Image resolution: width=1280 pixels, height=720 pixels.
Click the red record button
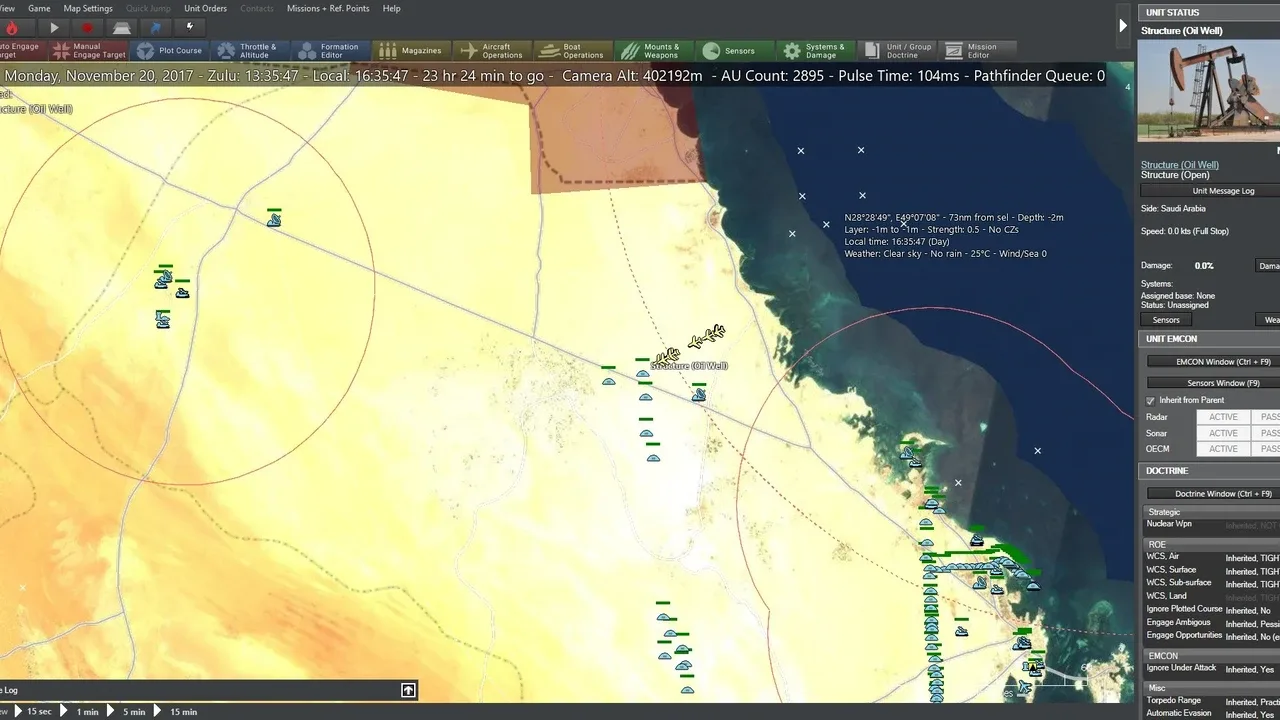tap(87, 28)
